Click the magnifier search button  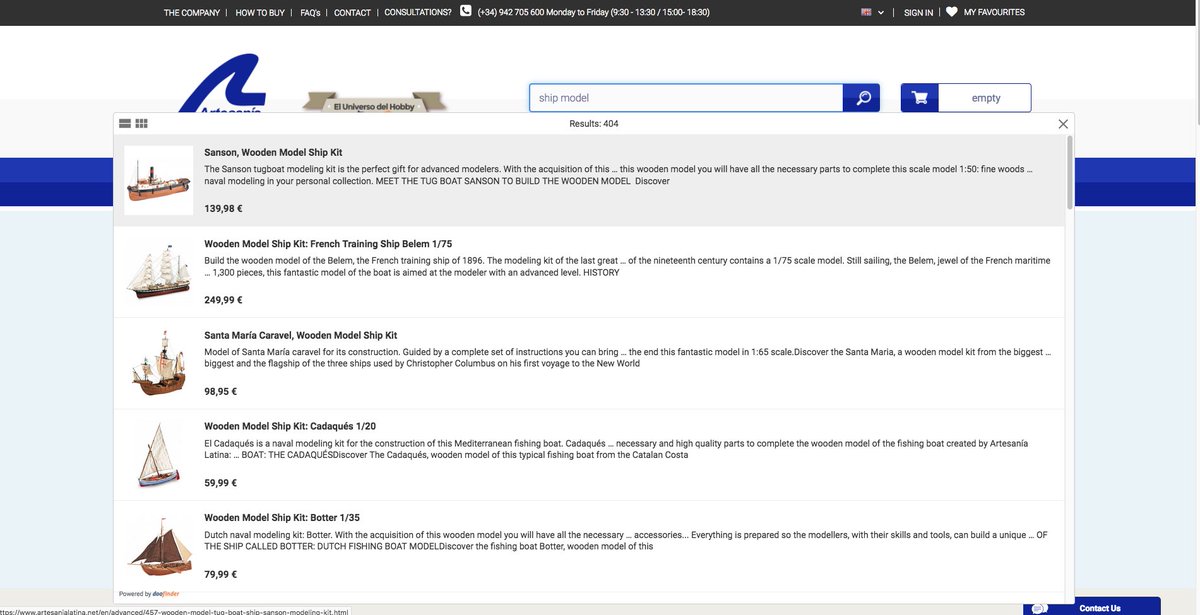tap(862, 98)
